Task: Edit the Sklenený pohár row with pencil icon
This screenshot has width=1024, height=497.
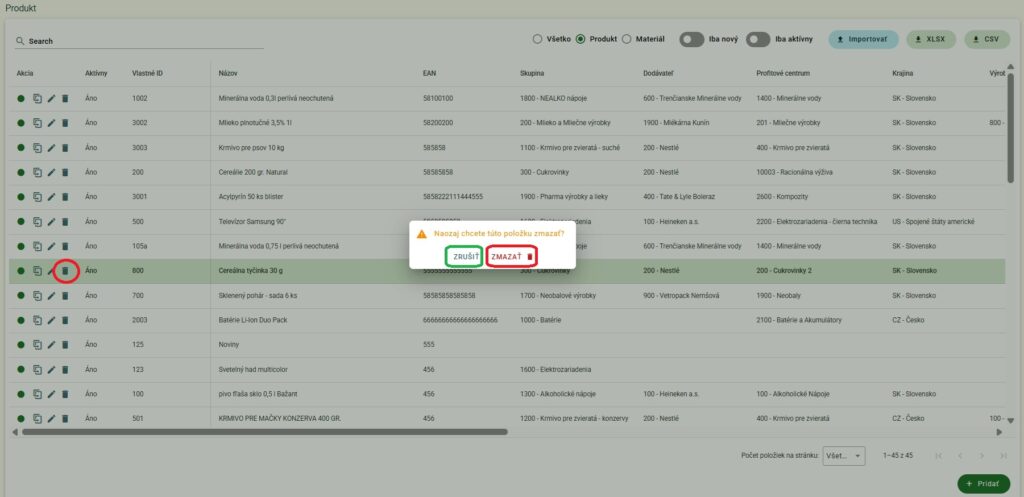Action: point(51,295)
